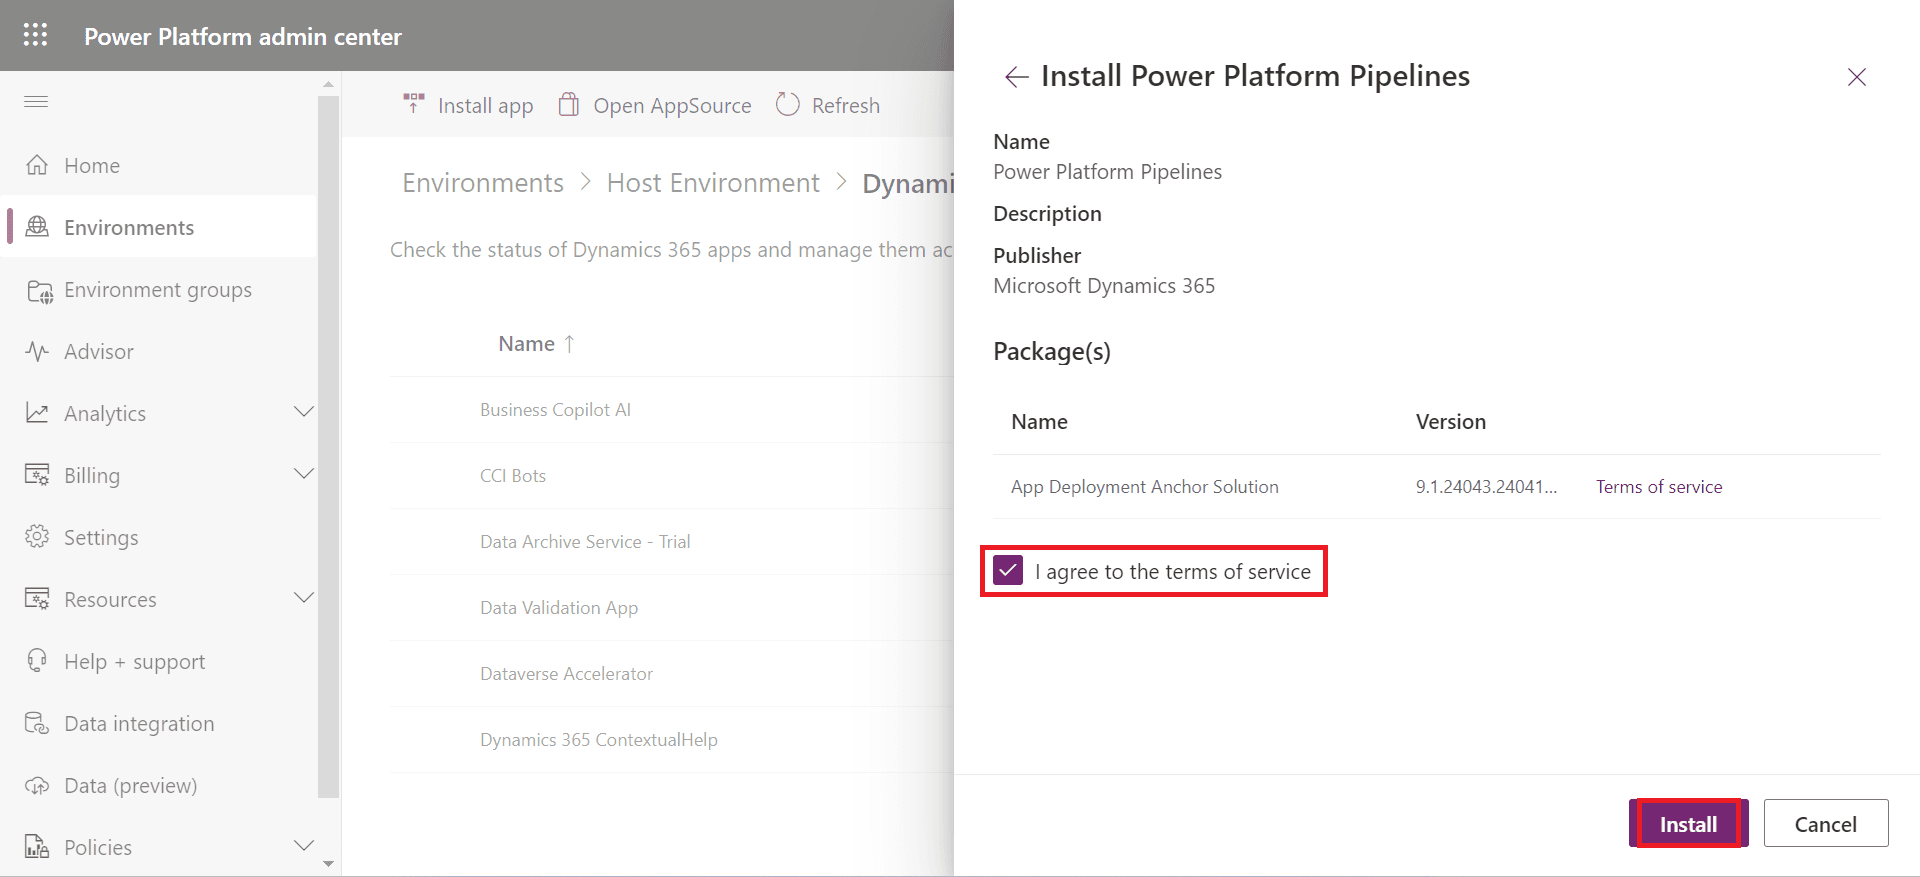Uncheck I agree to the terms checkbox

click(1008, 571)
